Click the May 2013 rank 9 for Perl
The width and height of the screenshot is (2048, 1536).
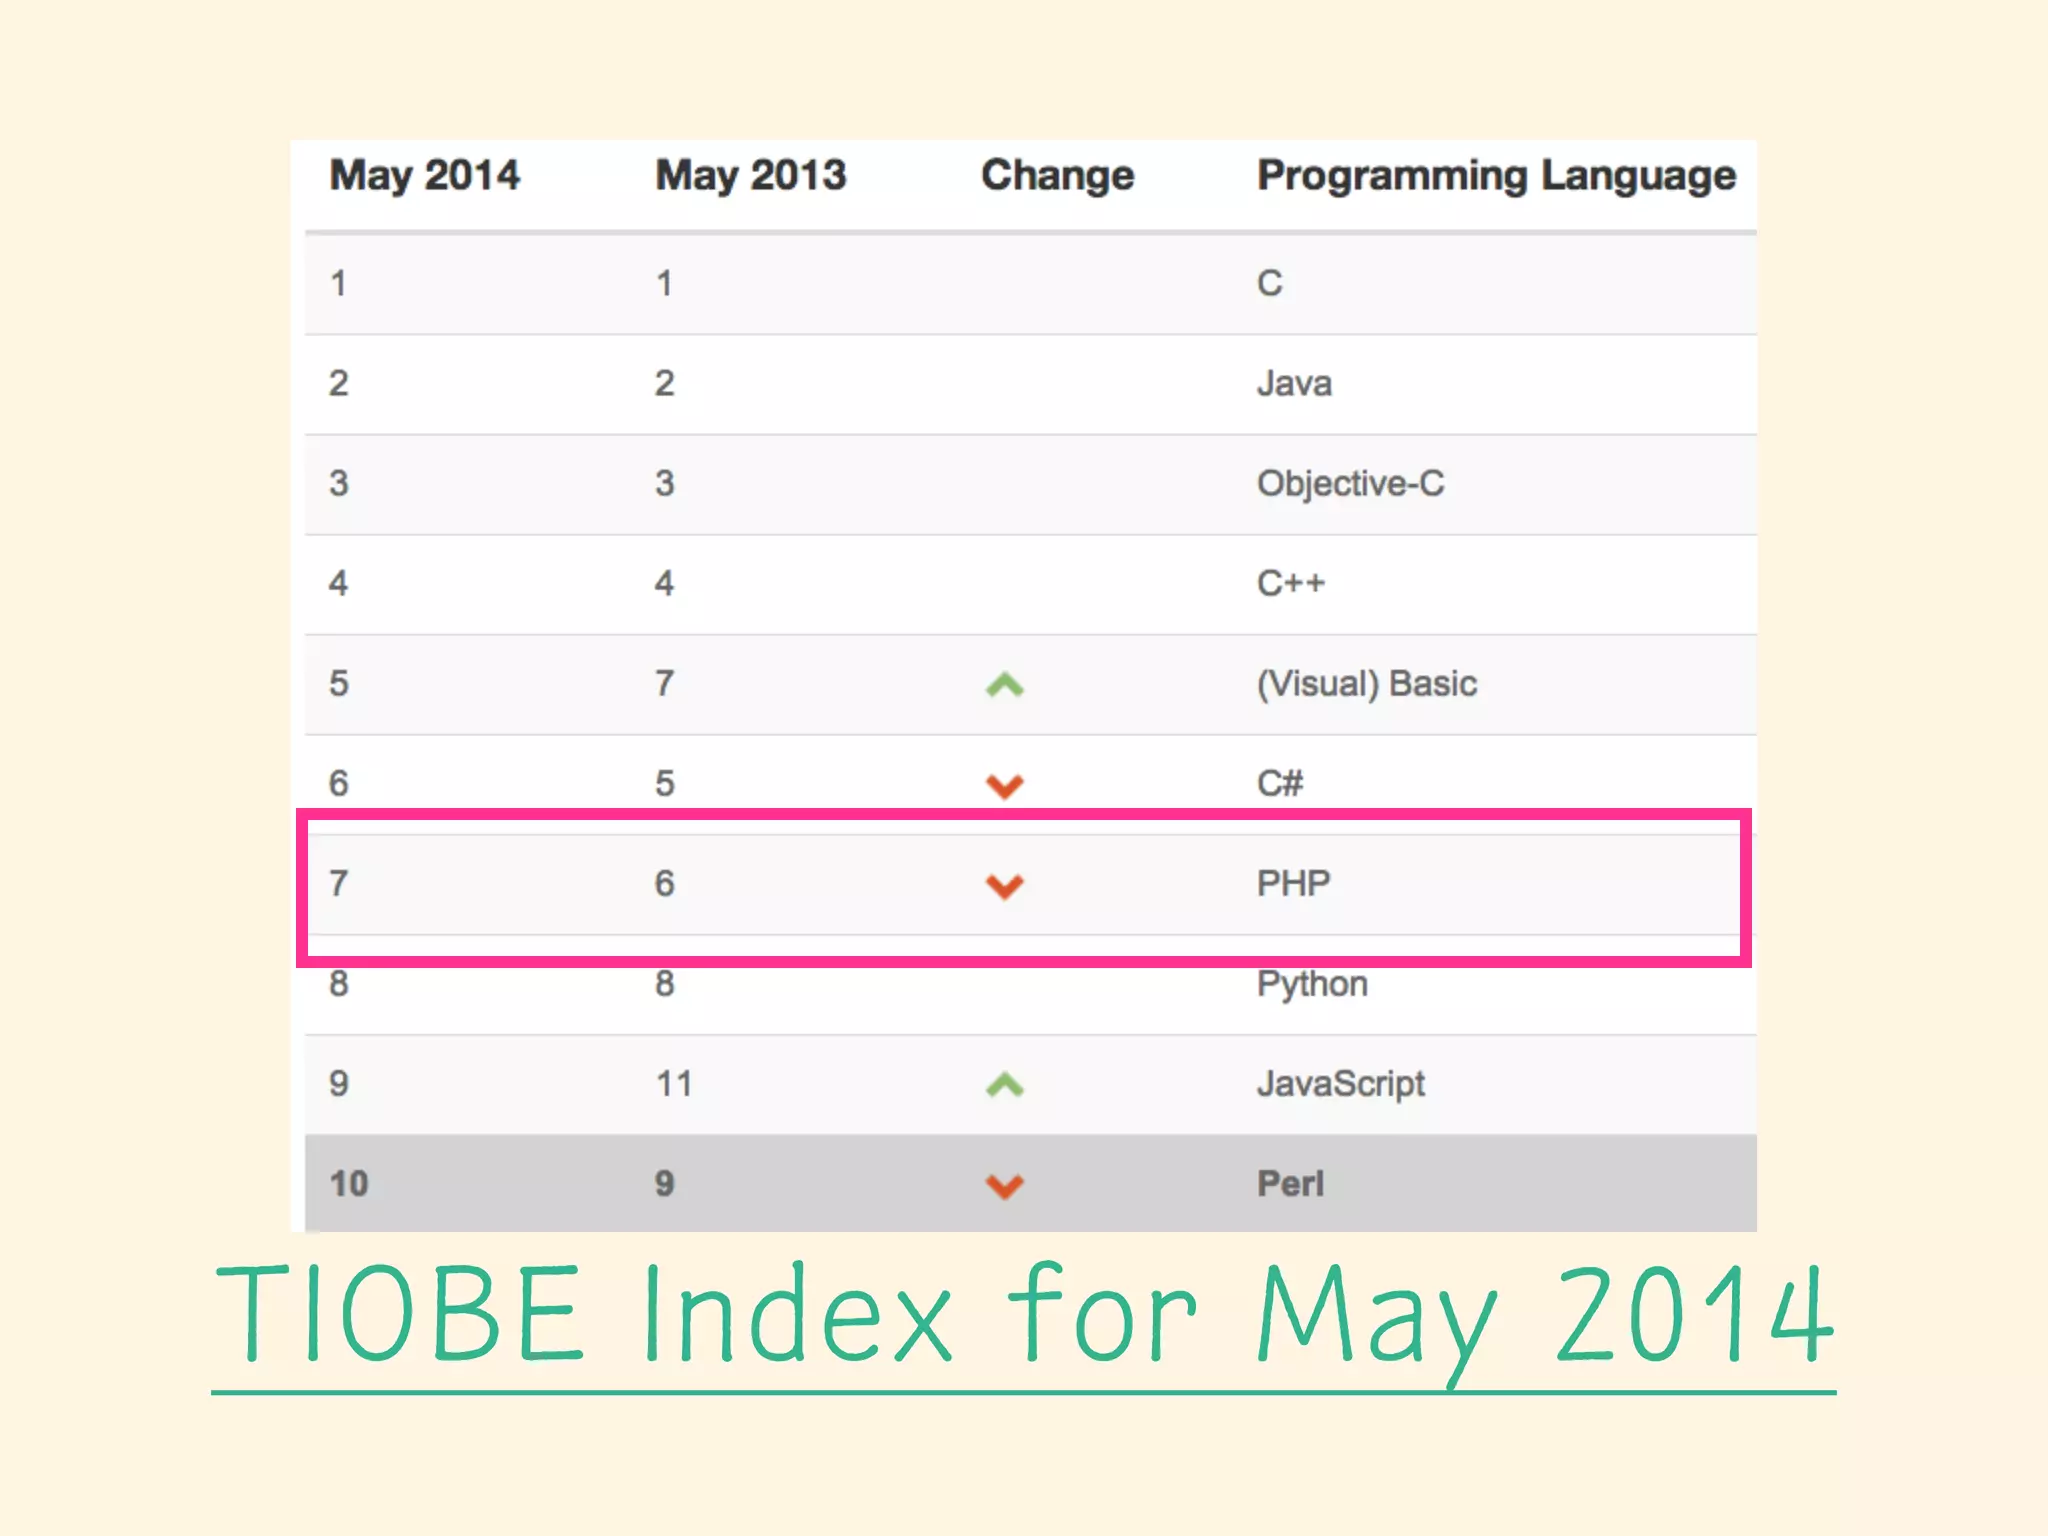[x=665, y=1184]
